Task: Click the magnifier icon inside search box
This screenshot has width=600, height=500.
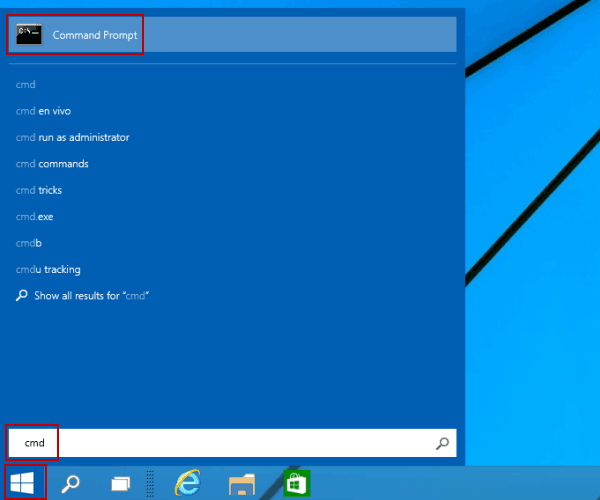Action: pos(442,443)
